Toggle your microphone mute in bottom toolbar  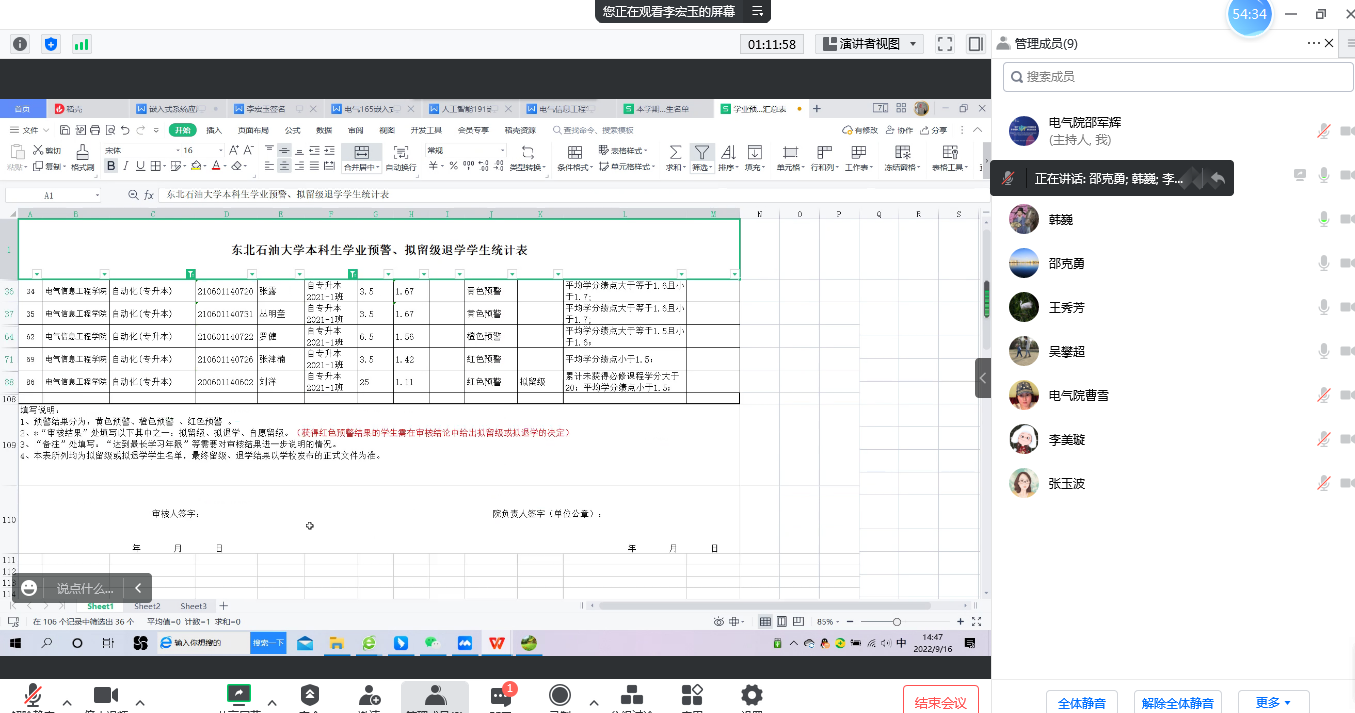click(x=33, y=695)
